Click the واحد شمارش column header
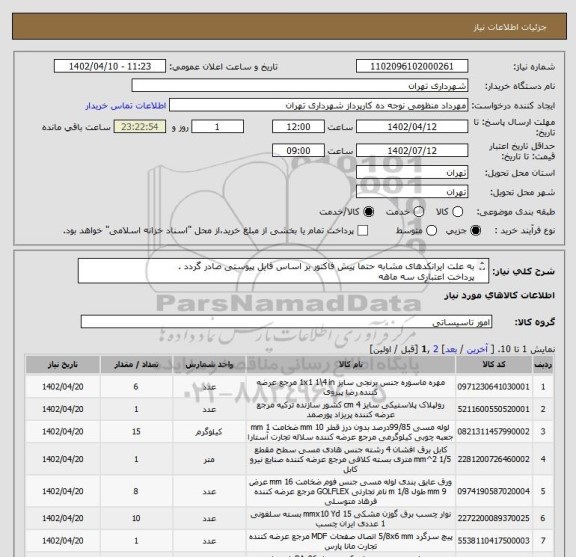Viewport: 576px width, 557px height. [x=209, y=364]
